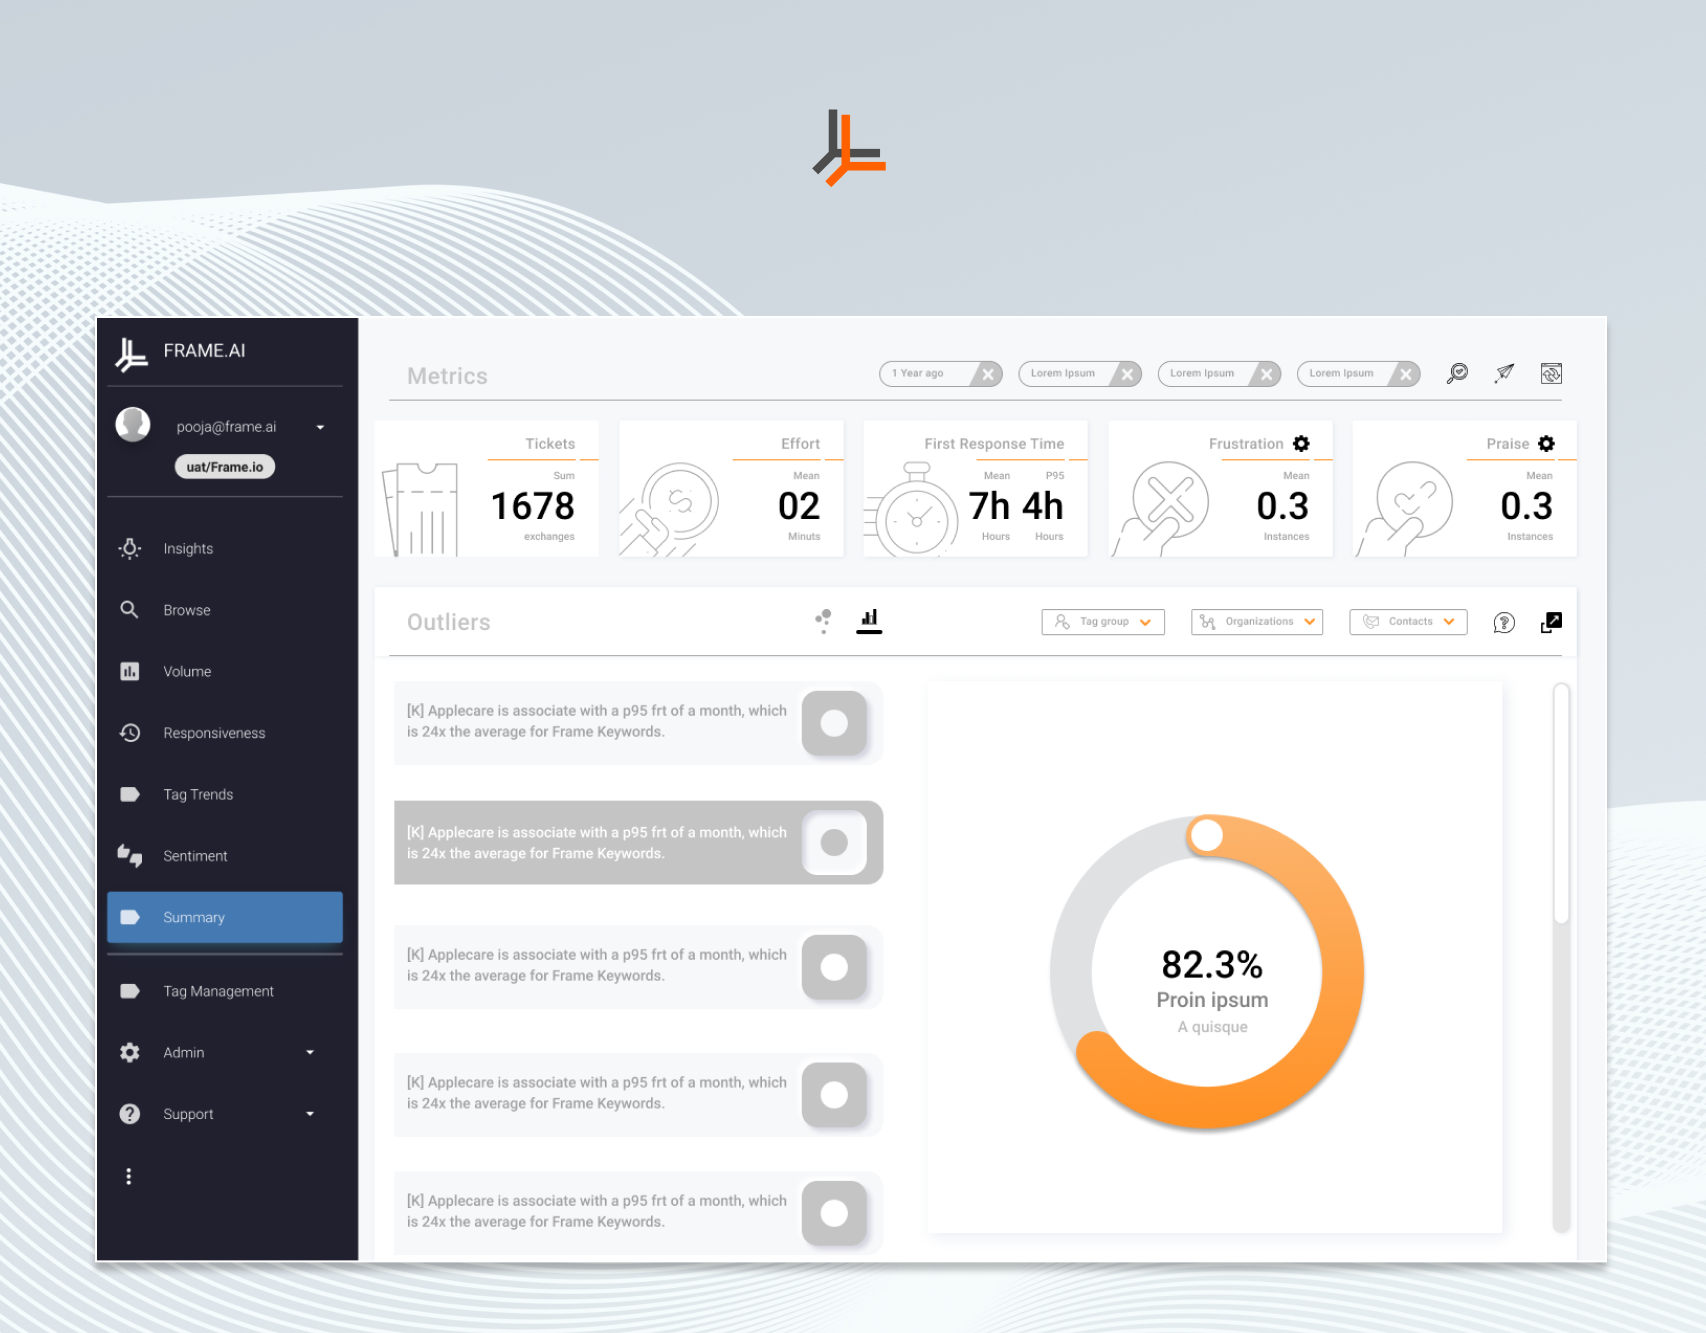This screenshot has width=1706, height=1333.
Task: Click the Tag Management label
Action: click(x=218, y=991)
